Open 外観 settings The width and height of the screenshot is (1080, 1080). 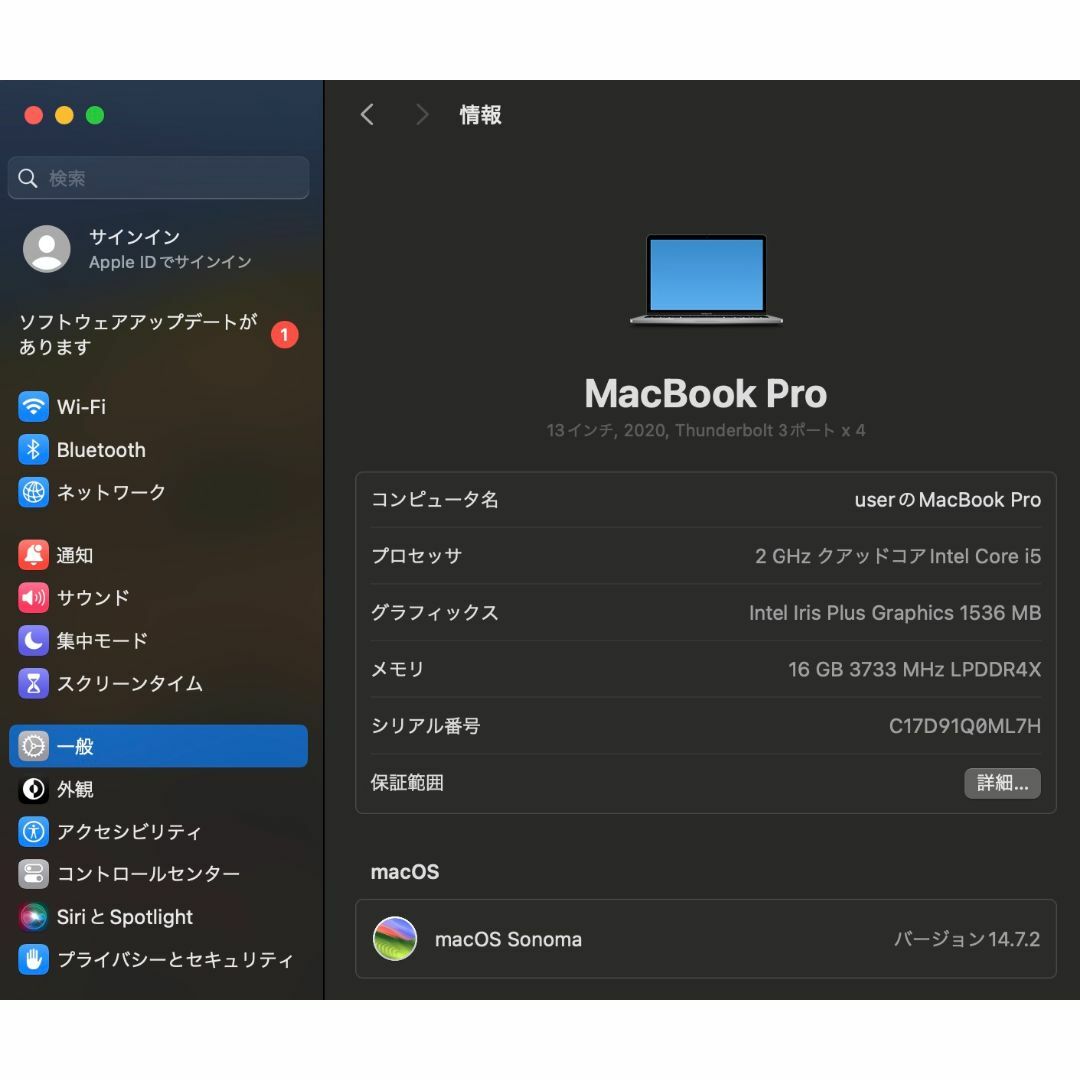click(158, 789)
